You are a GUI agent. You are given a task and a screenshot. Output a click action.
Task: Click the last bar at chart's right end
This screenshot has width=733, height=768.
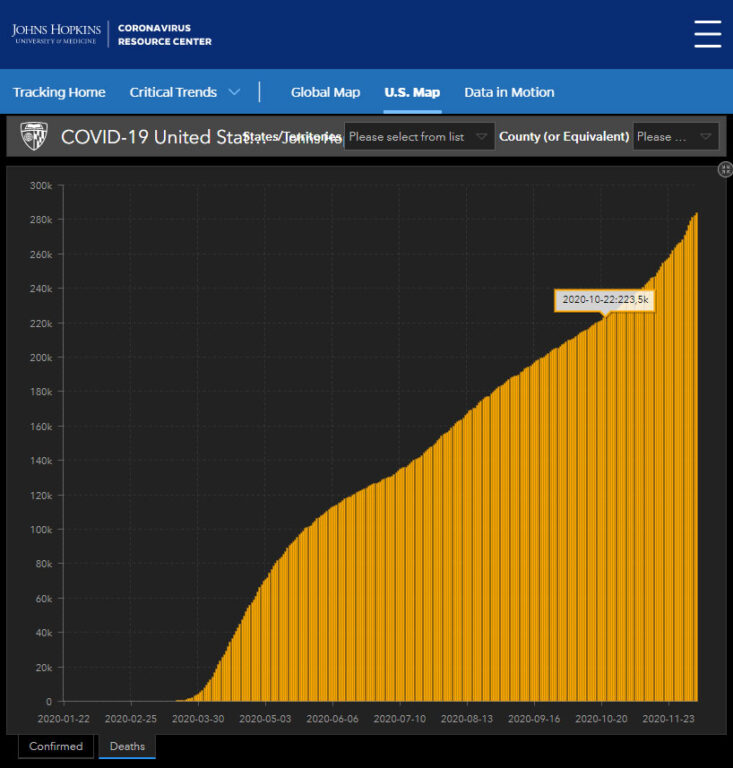(x=696, y=456)
